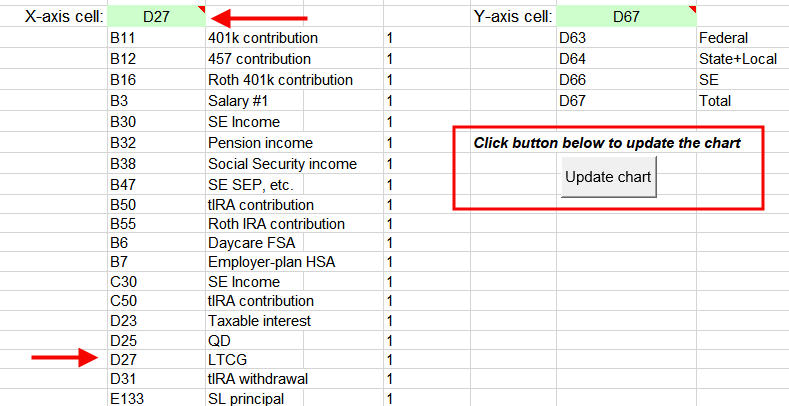Click red comment marker on Y-axis cell
This screenshot has height=406, width=789.
pos(693,9)
